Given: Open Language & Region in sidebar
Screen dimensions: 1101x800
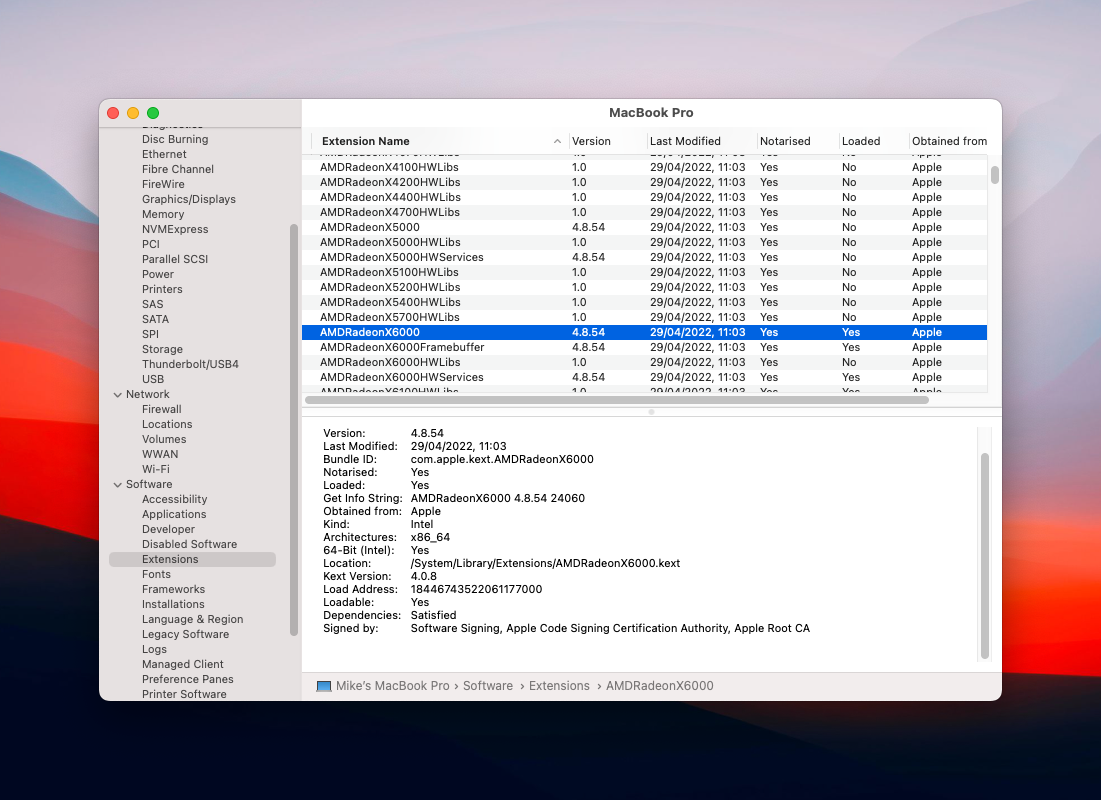Looking at the screenshot, I should pos(192,619).
